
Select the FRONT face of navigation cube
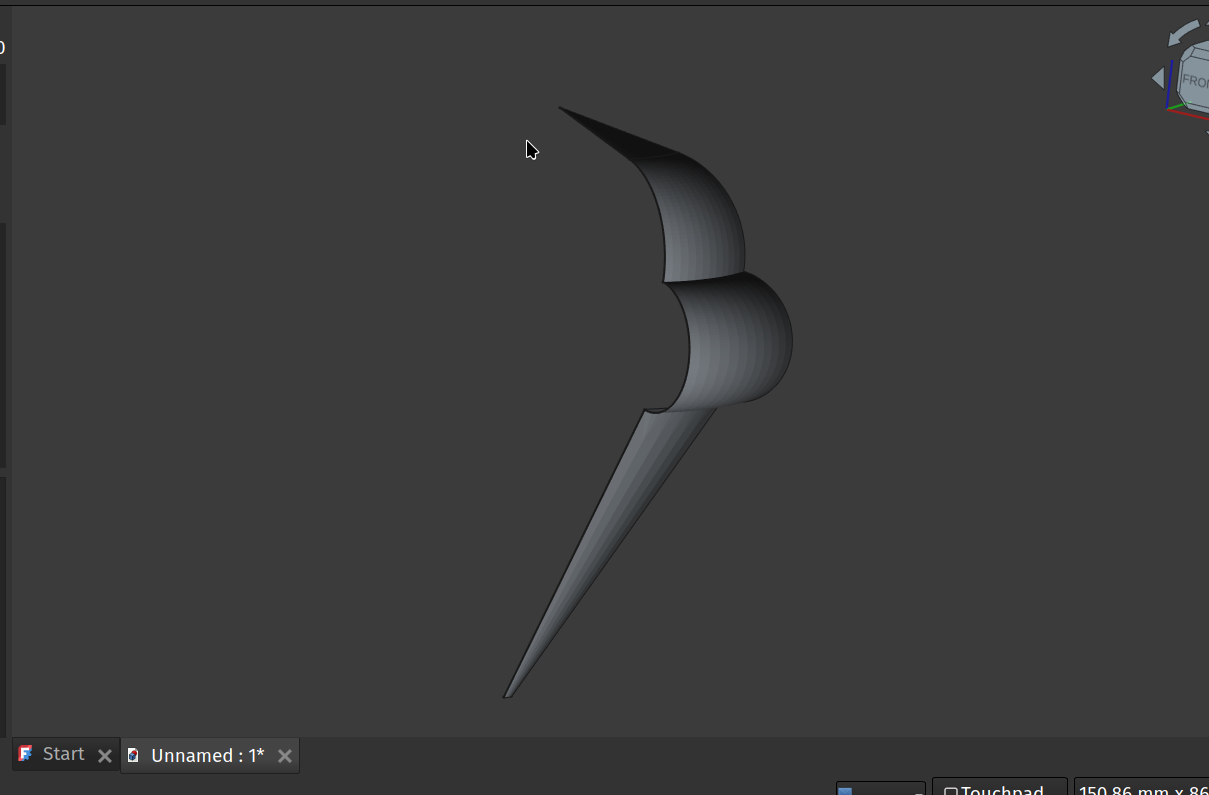pyautogui.click(x=1196, y=80)
